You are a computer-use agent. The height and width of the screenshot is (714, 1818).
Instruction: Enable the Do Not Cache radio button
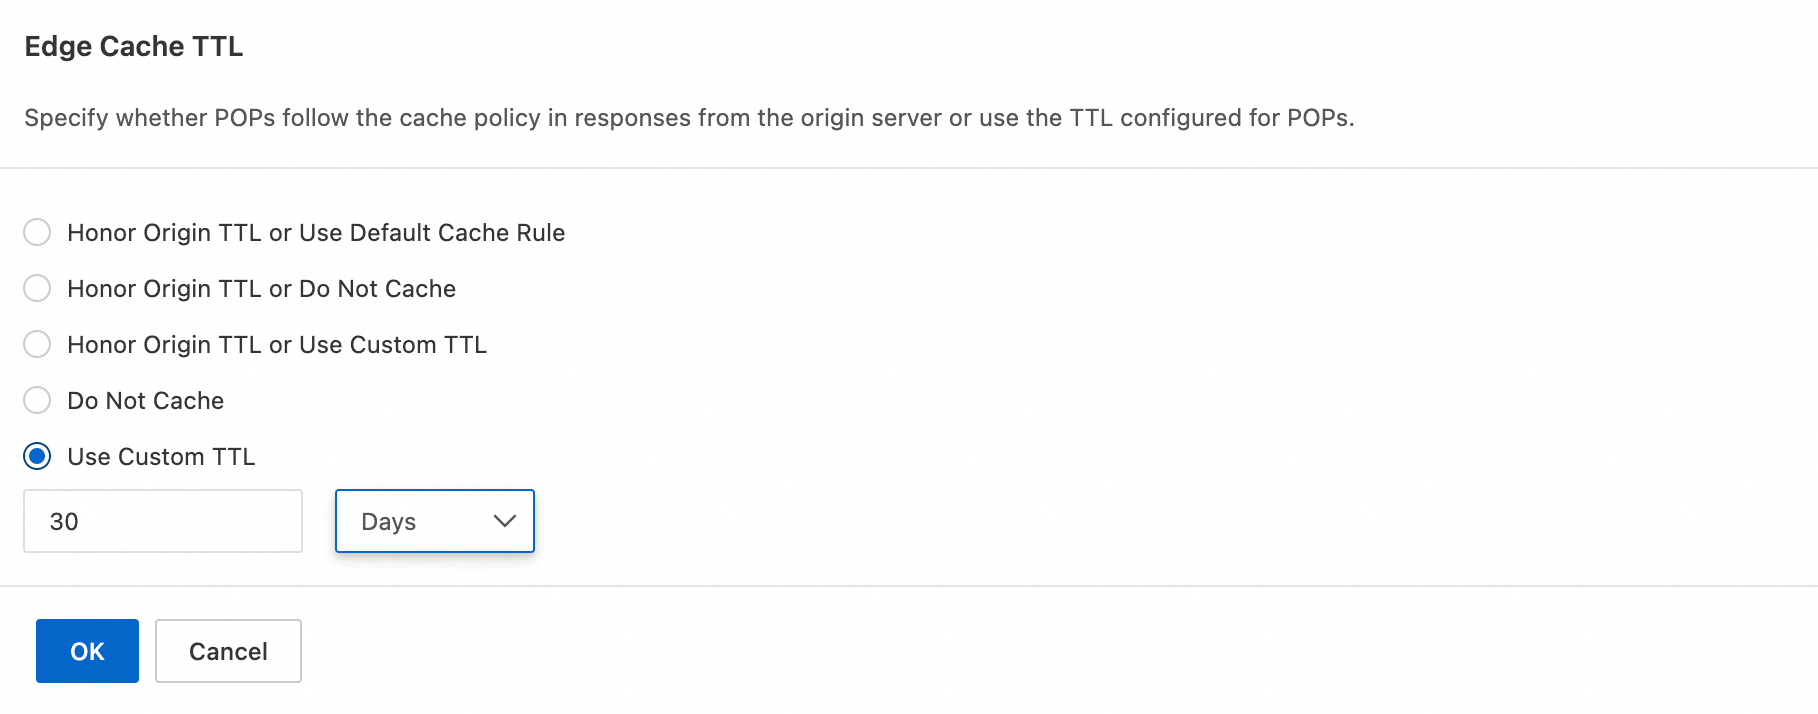[37, 401]
